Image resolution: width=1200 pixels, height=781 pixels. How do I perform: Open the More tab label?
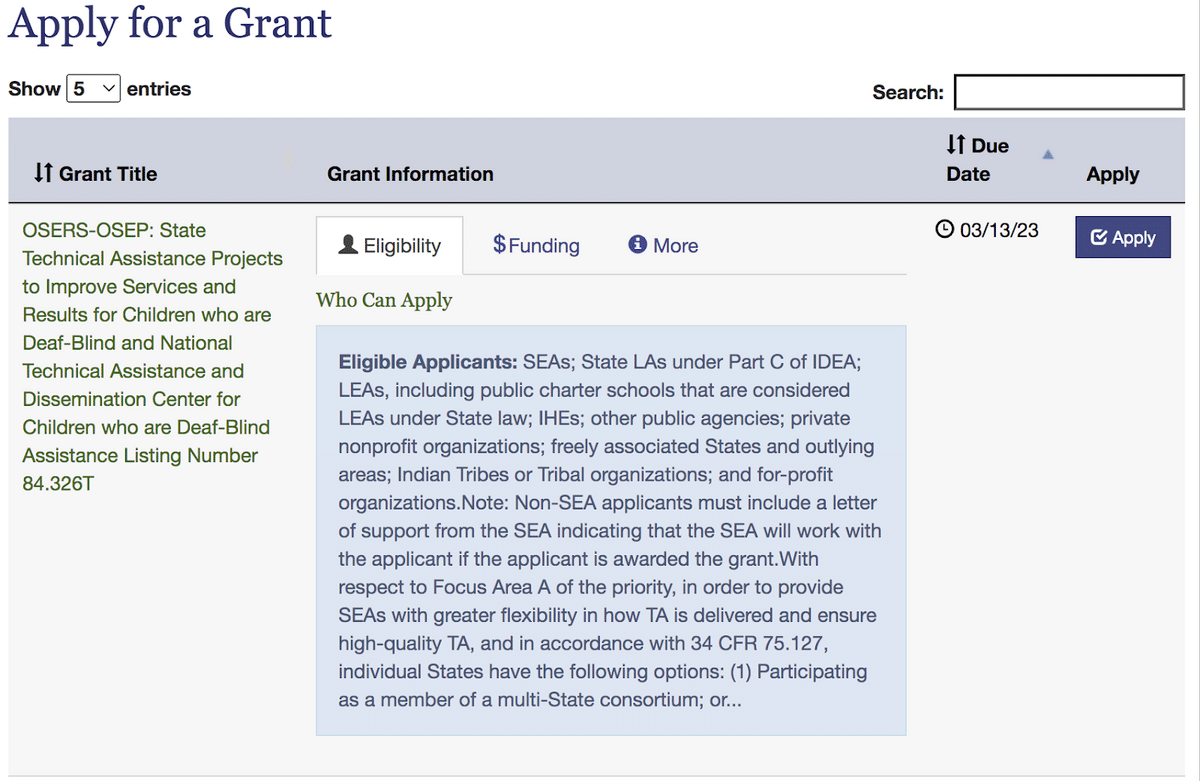pyautogui.click(x=675, y=246)
